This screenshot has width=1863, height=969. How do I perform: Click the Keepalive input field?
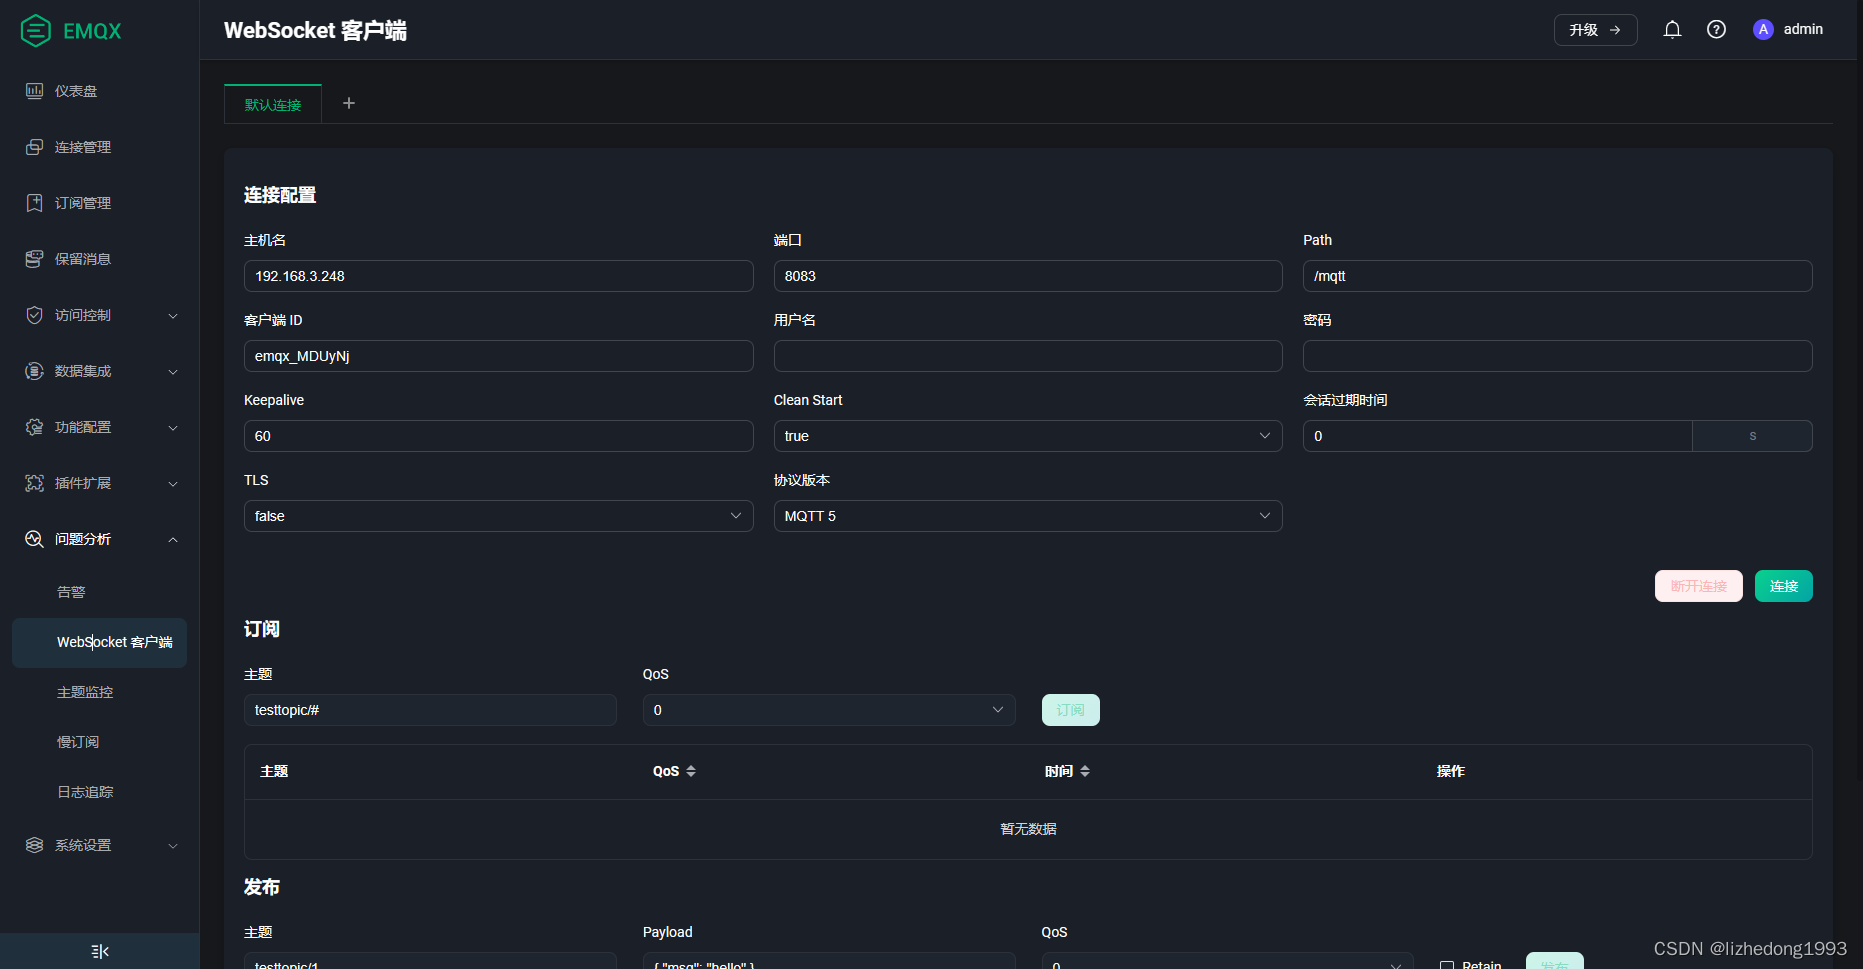click(498, 436)
